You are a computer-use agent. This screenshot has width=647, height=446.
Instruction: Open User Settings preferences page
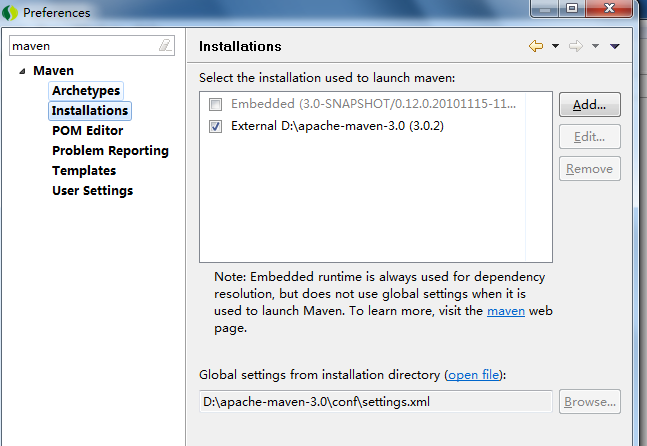click(92, 191)
